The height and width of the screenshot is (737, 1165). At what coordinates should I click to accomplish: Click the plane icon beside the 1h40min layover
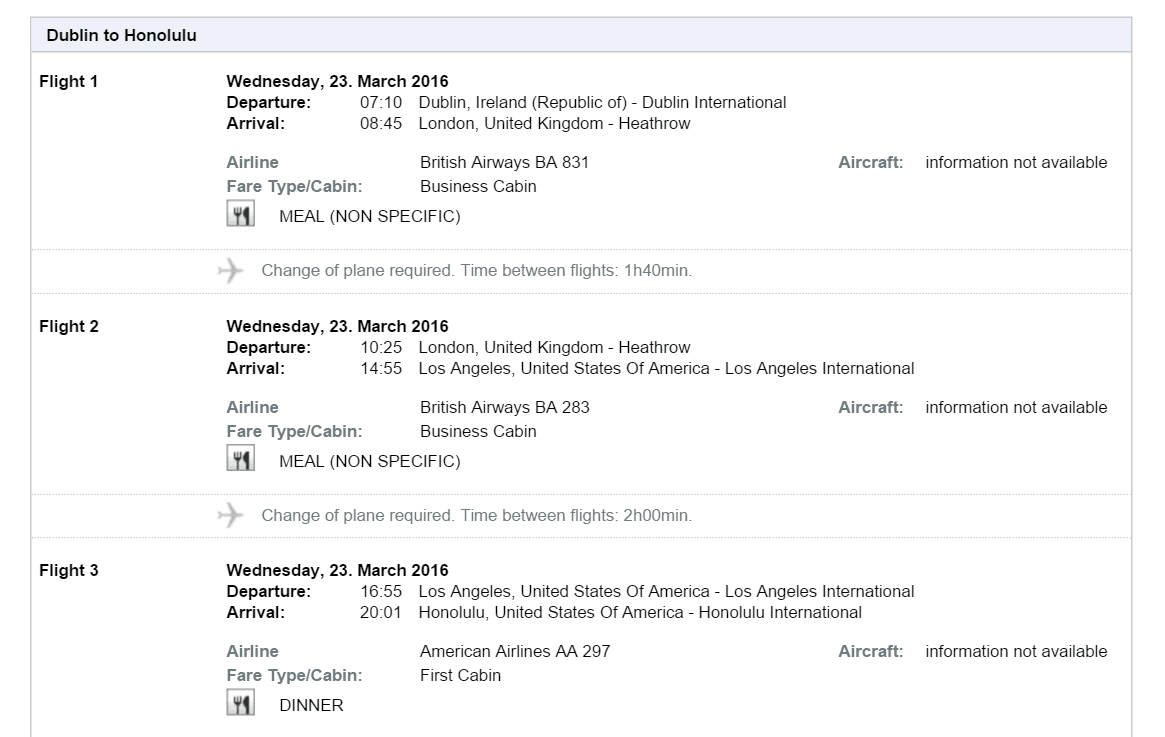[x=230, y=271]
